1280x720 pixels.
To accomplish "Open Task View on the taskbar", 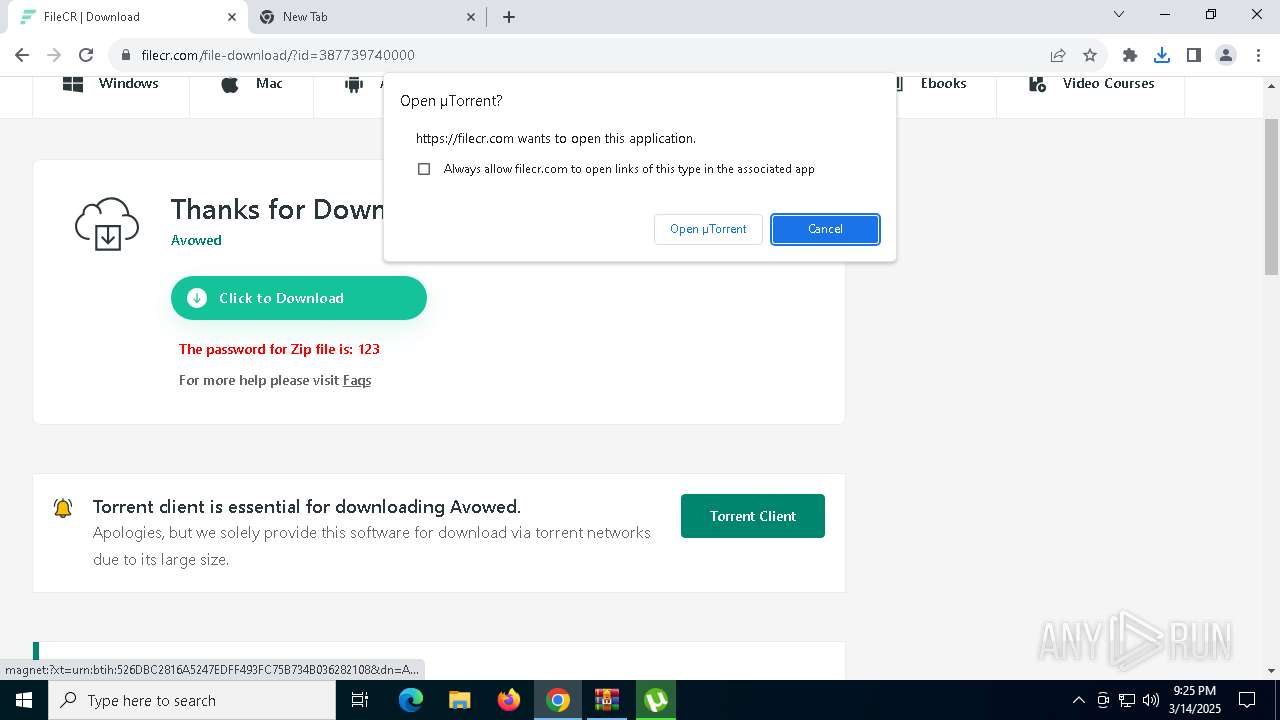I will click(x=360, y=700).
